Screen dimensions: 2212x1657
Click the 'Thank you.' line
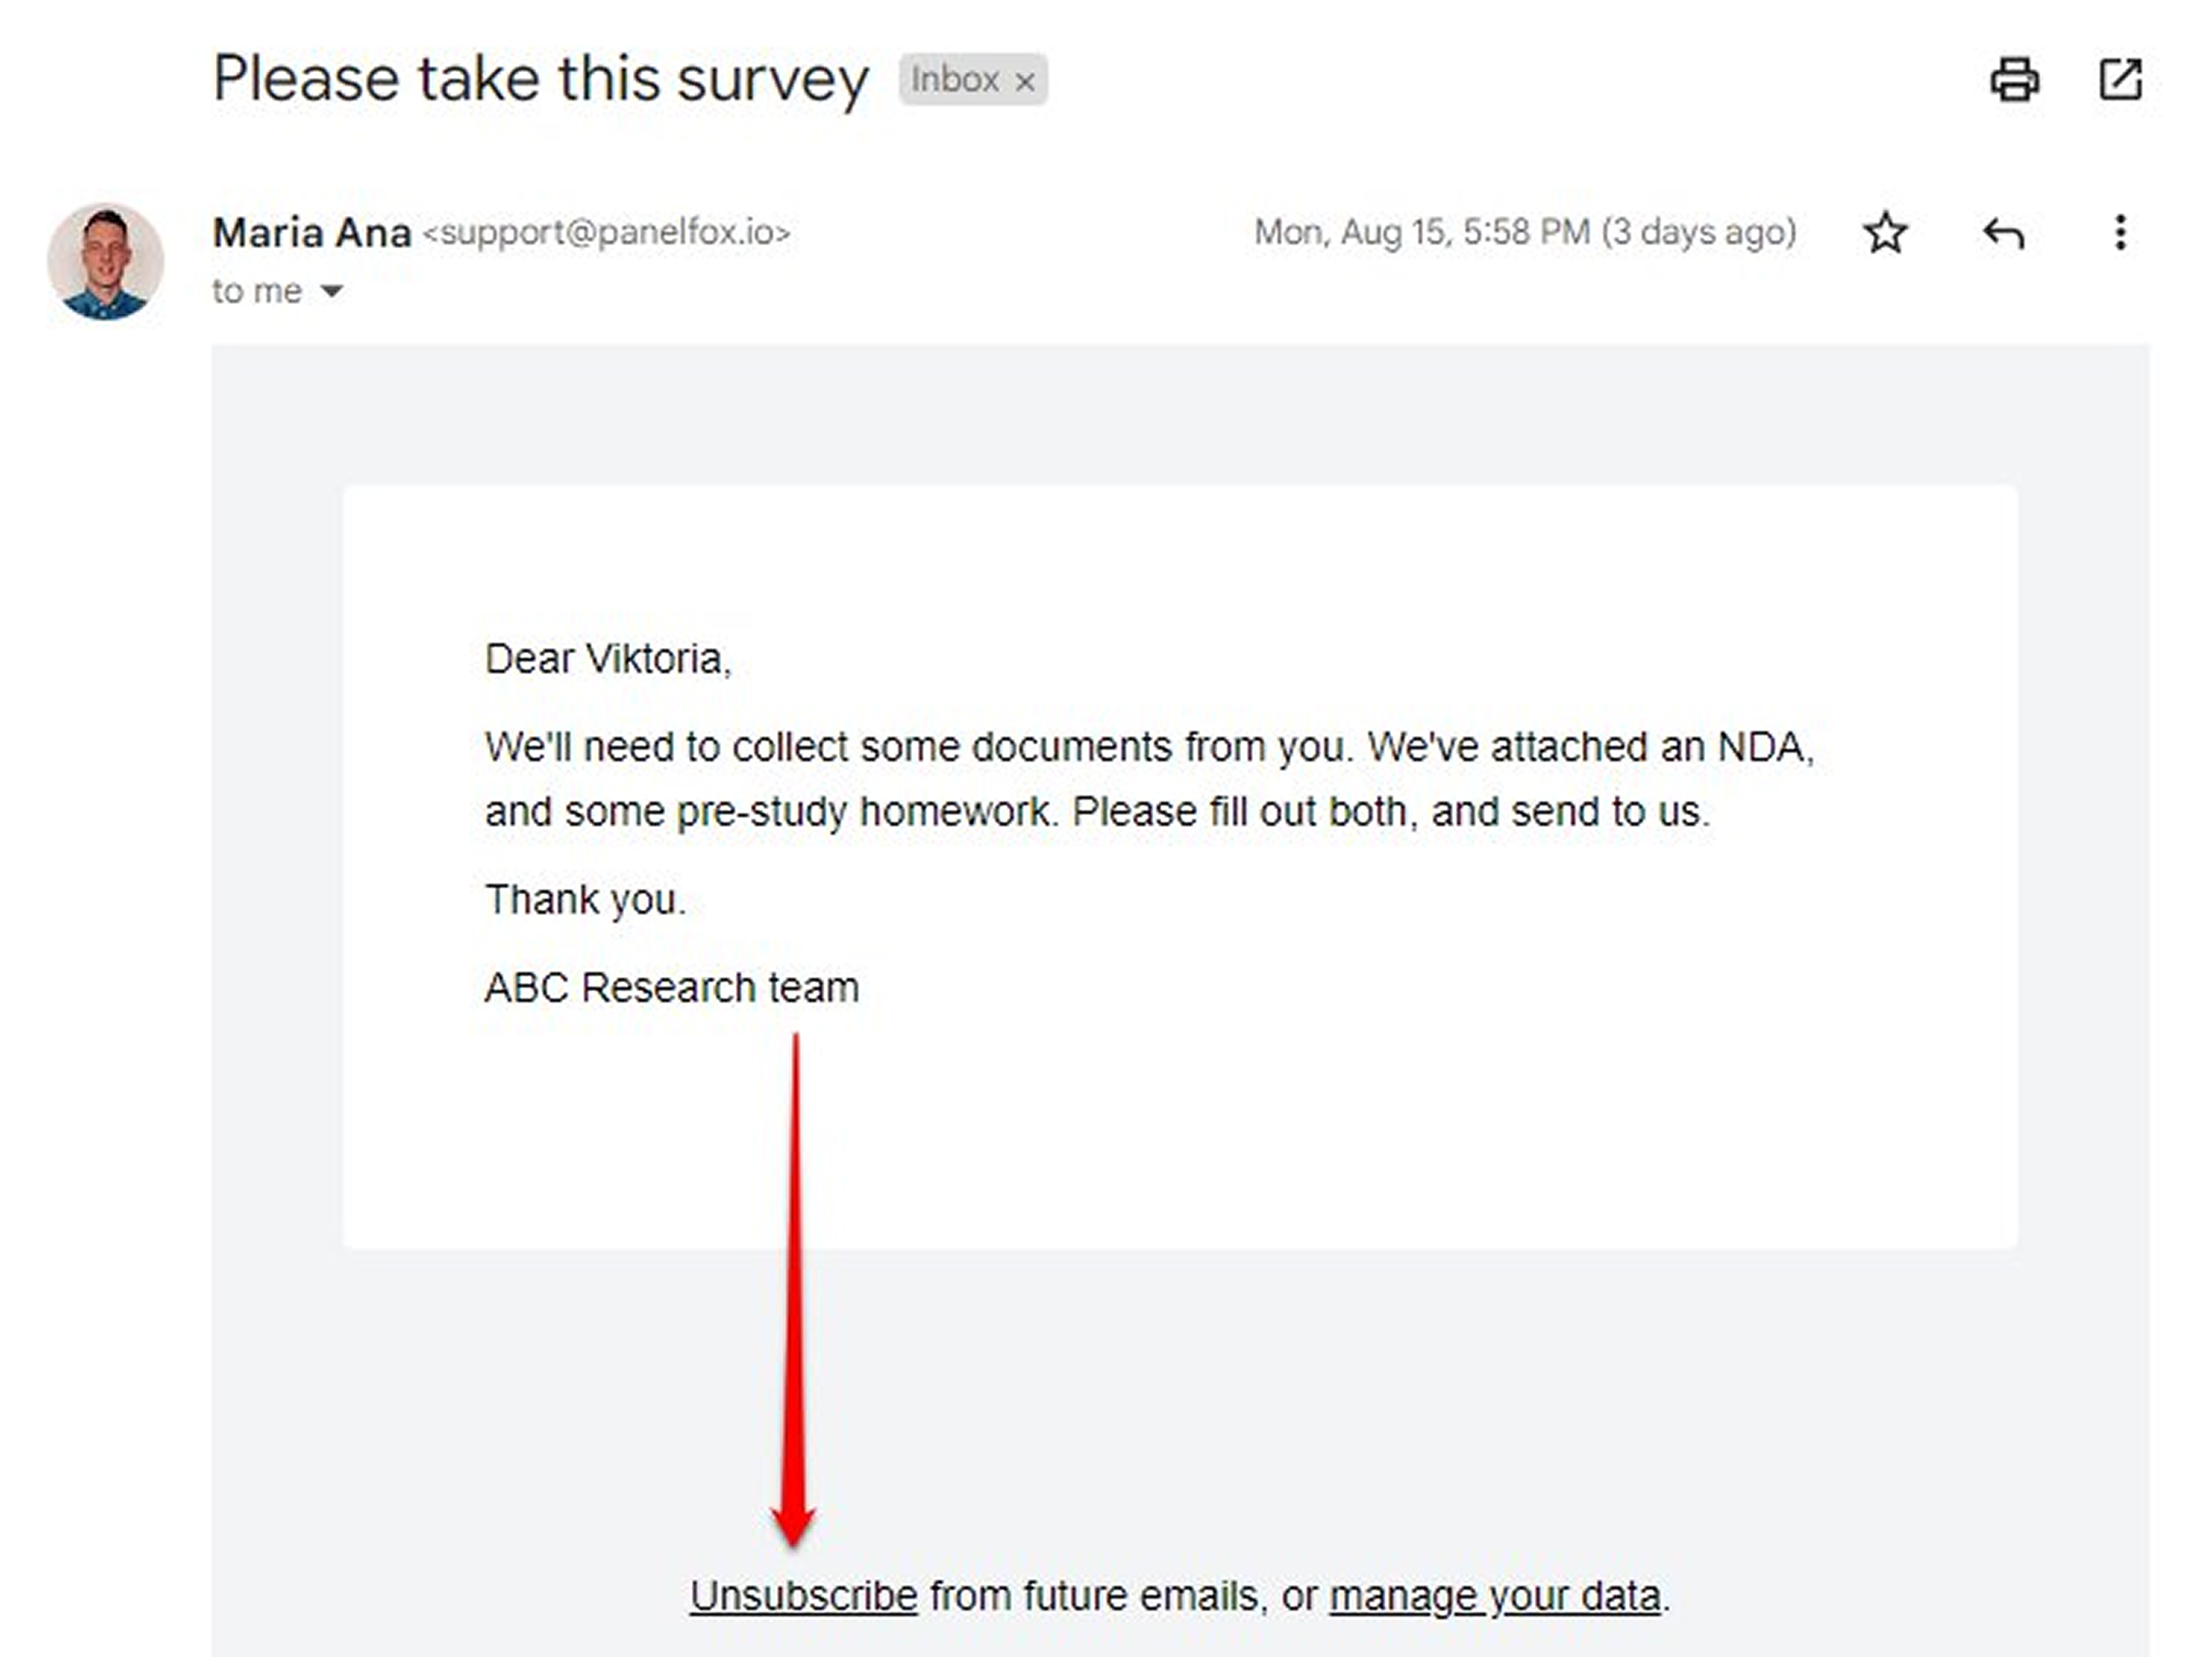585,900
